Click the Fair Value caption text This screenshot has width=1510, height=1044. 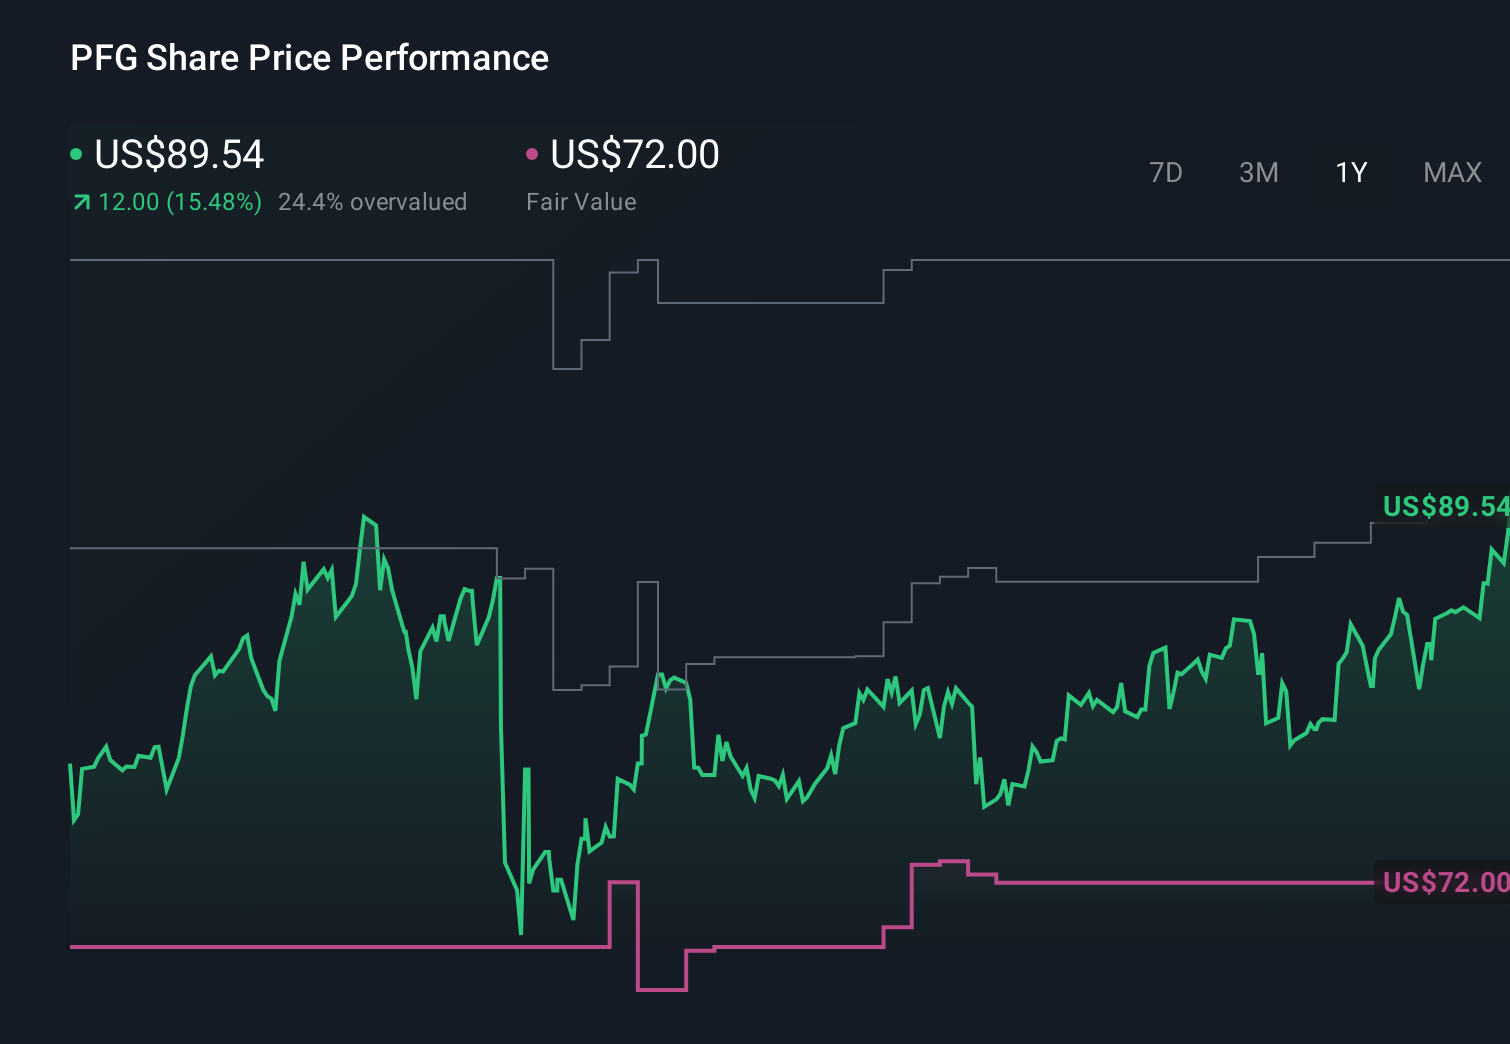coord(581,201)
